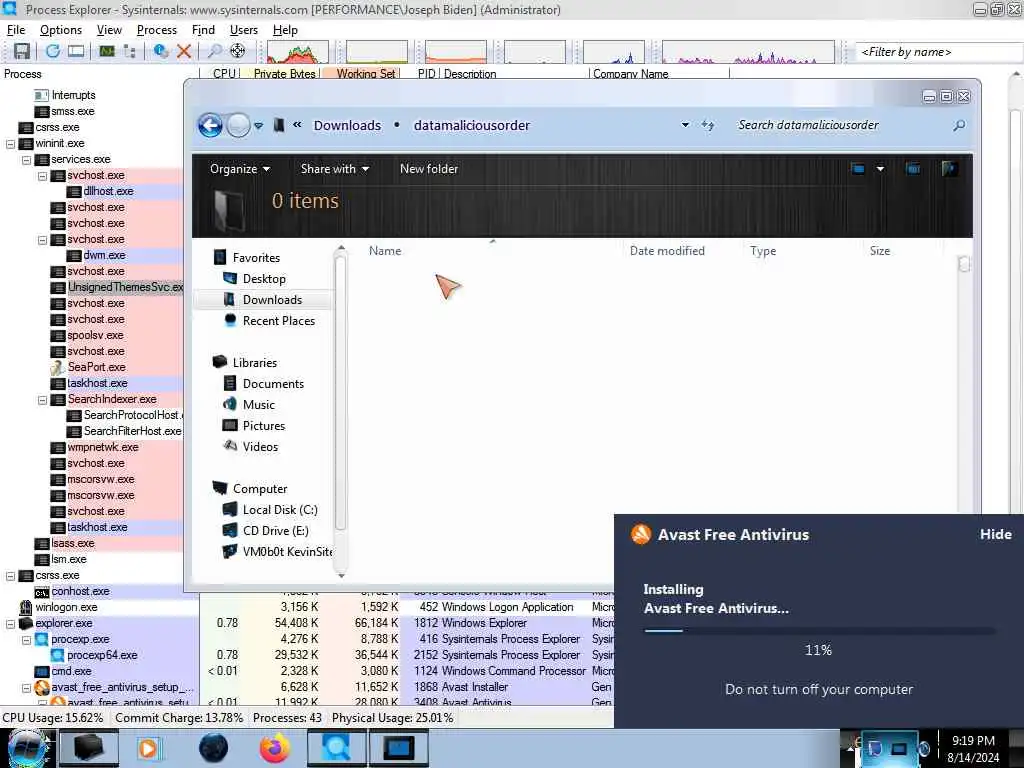The height and width of the screenshot is (768, 1024).
Task: Click the refresh arrows beside address bar
Action: coord(708,125)
